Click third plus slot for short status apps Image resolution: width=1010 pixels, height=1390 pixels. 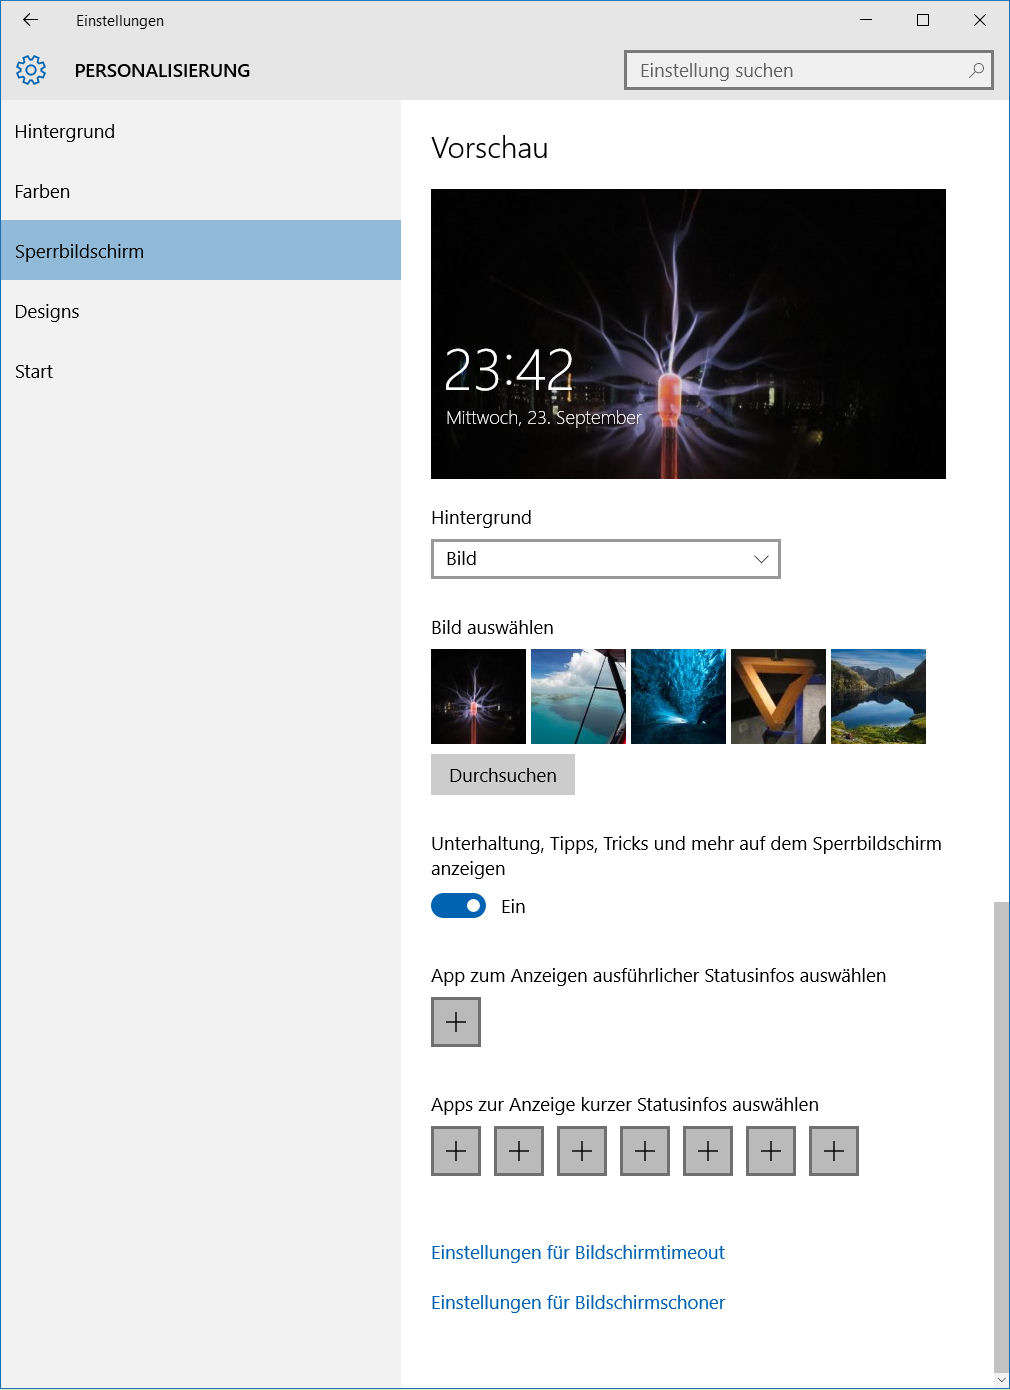point(582,1151)
